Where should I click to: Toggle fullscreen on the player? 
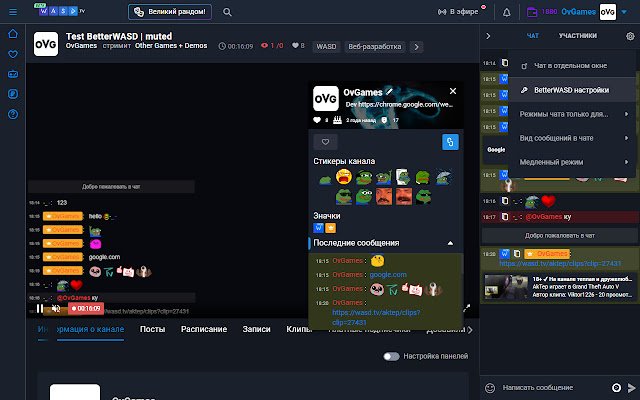467,308
